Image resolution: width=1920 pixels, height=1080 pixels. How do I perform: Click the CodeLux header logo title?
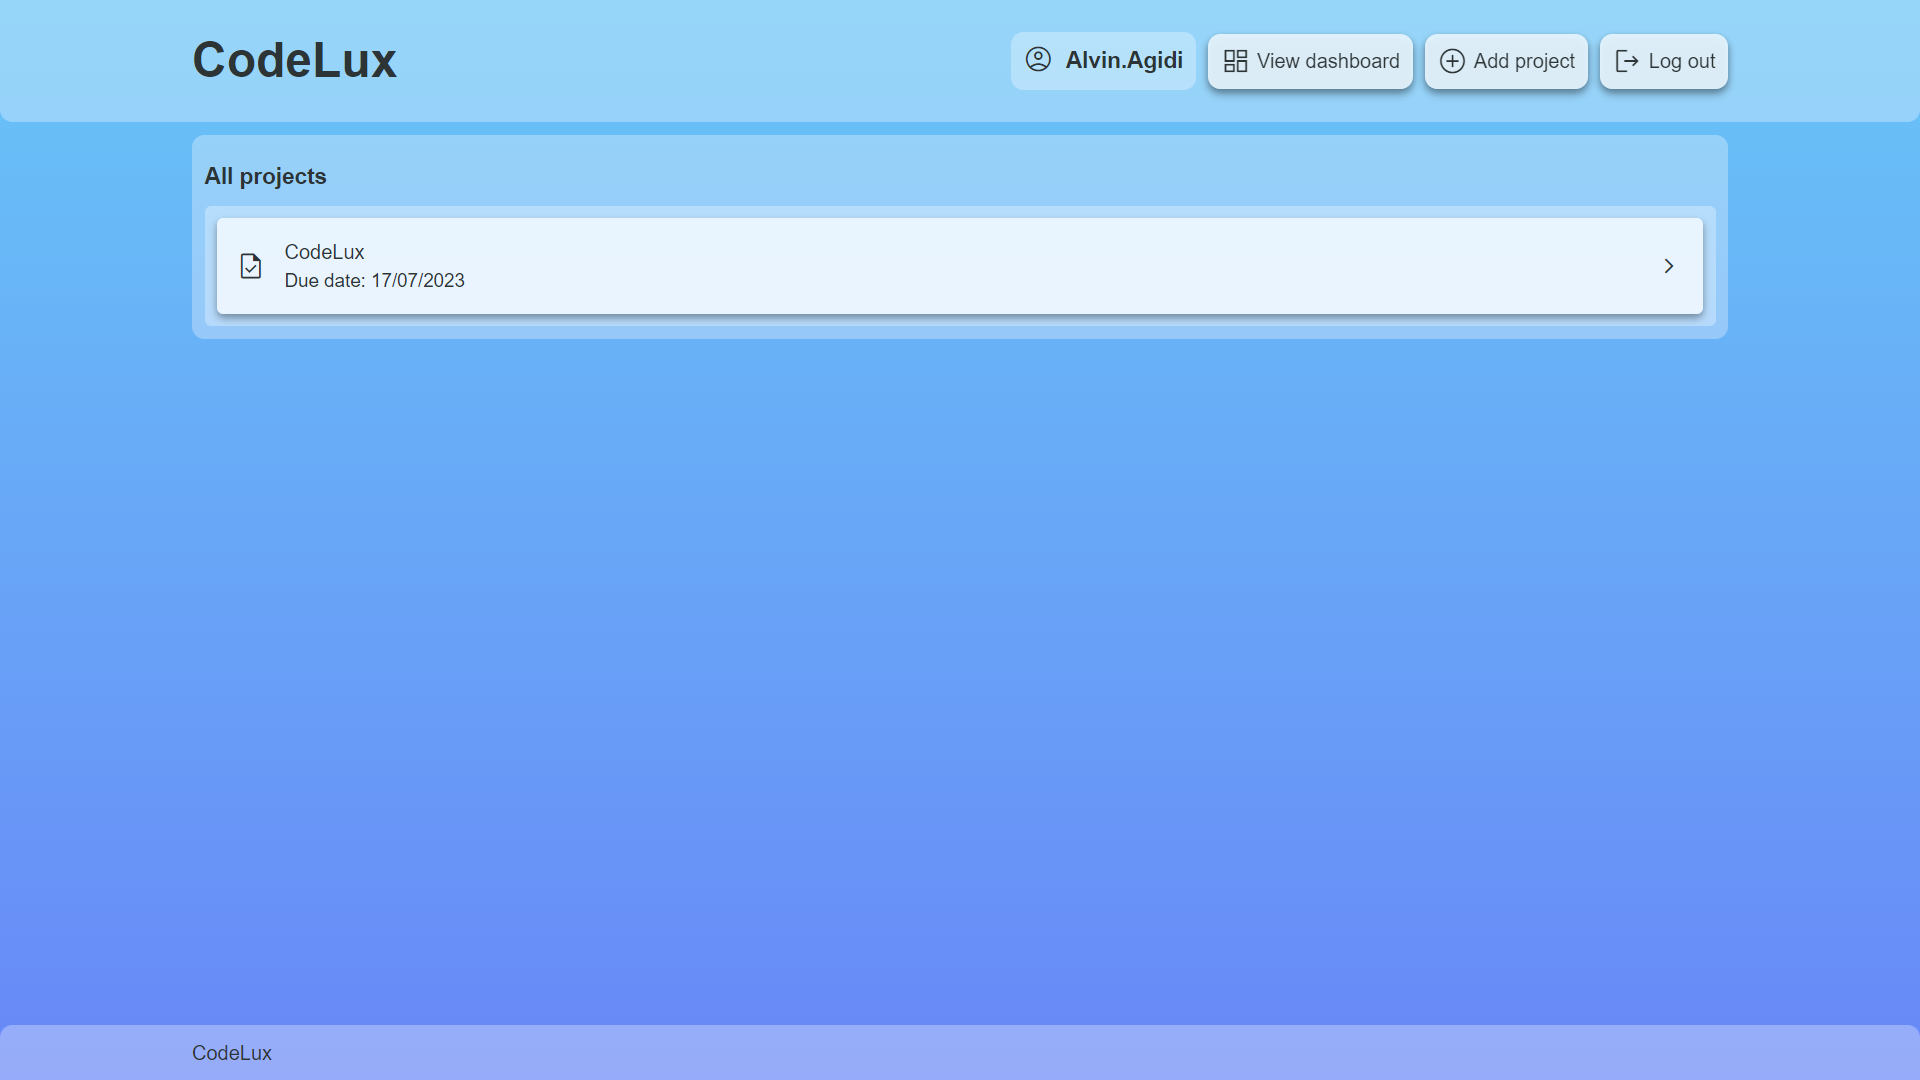point(294,60)
